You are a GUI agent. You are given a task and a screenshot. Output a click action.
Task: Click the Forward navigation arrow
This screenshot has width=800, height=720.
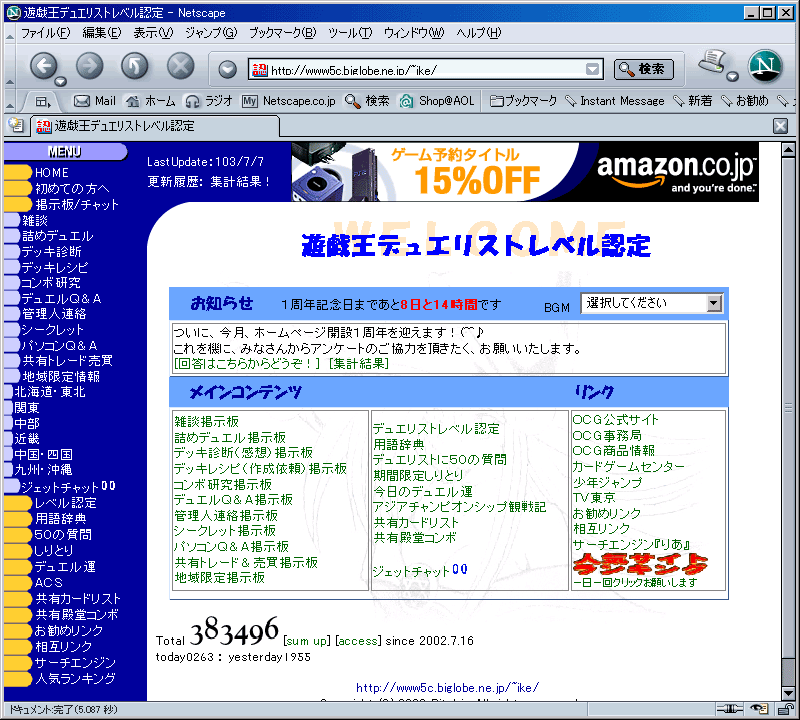point(90,66)
